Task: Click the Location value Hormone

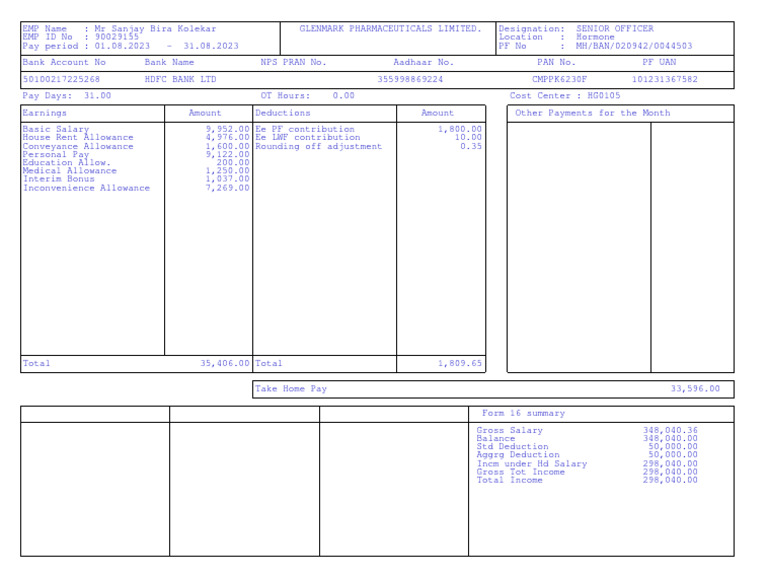Action: [595, 37]
